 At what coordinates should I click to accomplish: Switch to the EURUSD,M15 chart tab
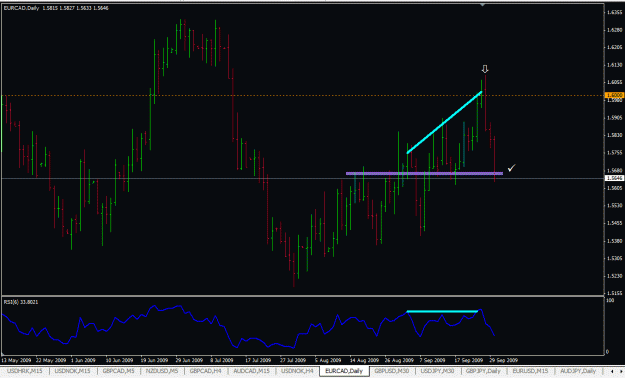(530, 371)
